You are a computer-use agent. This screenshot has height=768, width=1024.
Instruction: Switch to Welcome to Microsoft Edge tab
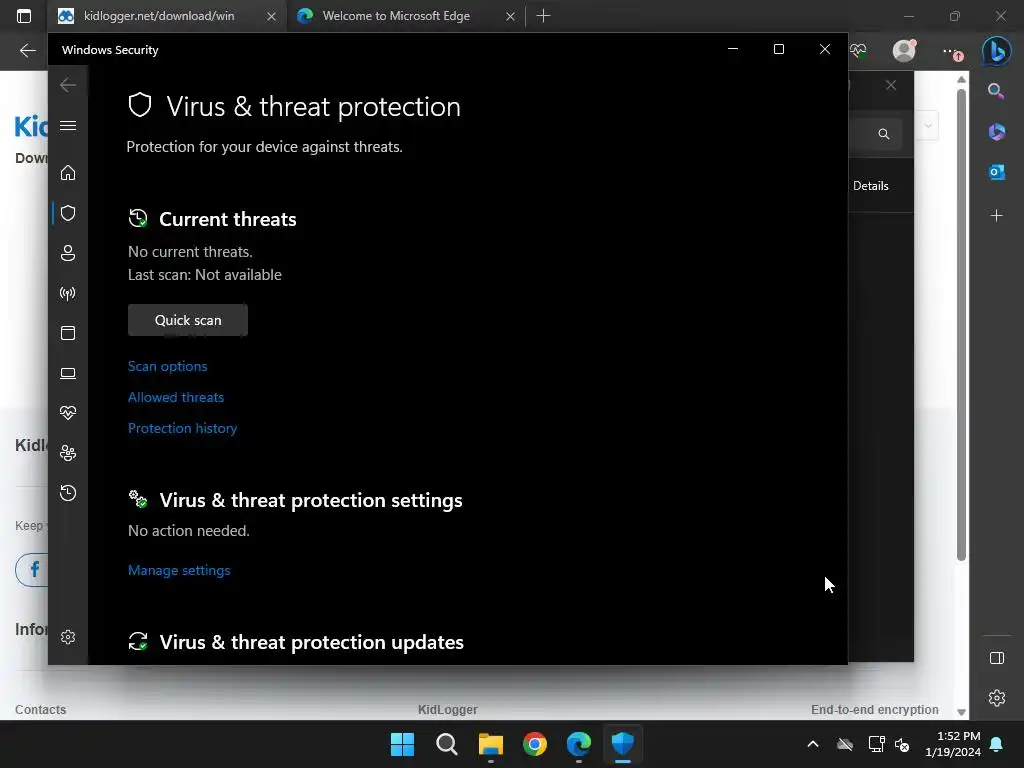tap(396, 16)
